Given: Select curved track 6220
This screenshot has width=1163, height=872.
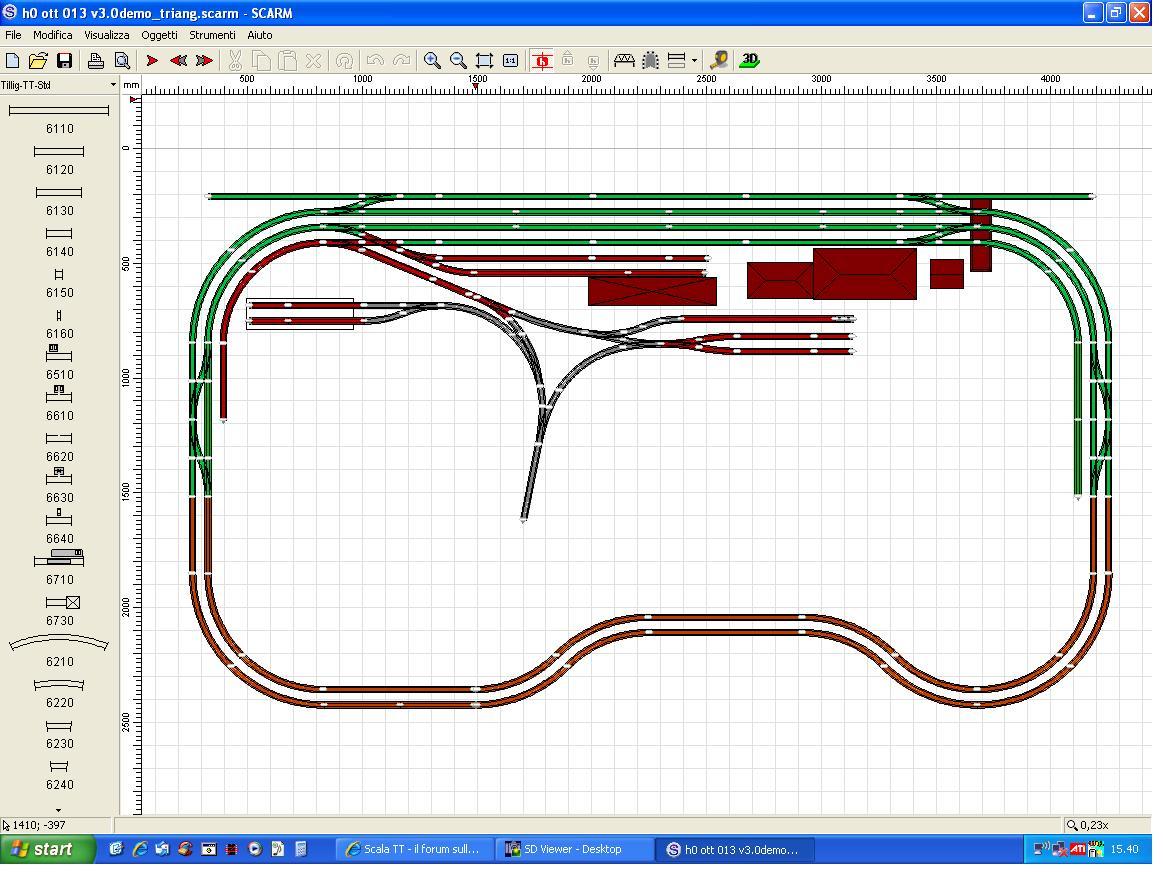Looking at the screenshot, I should click(x=59, y=693).
